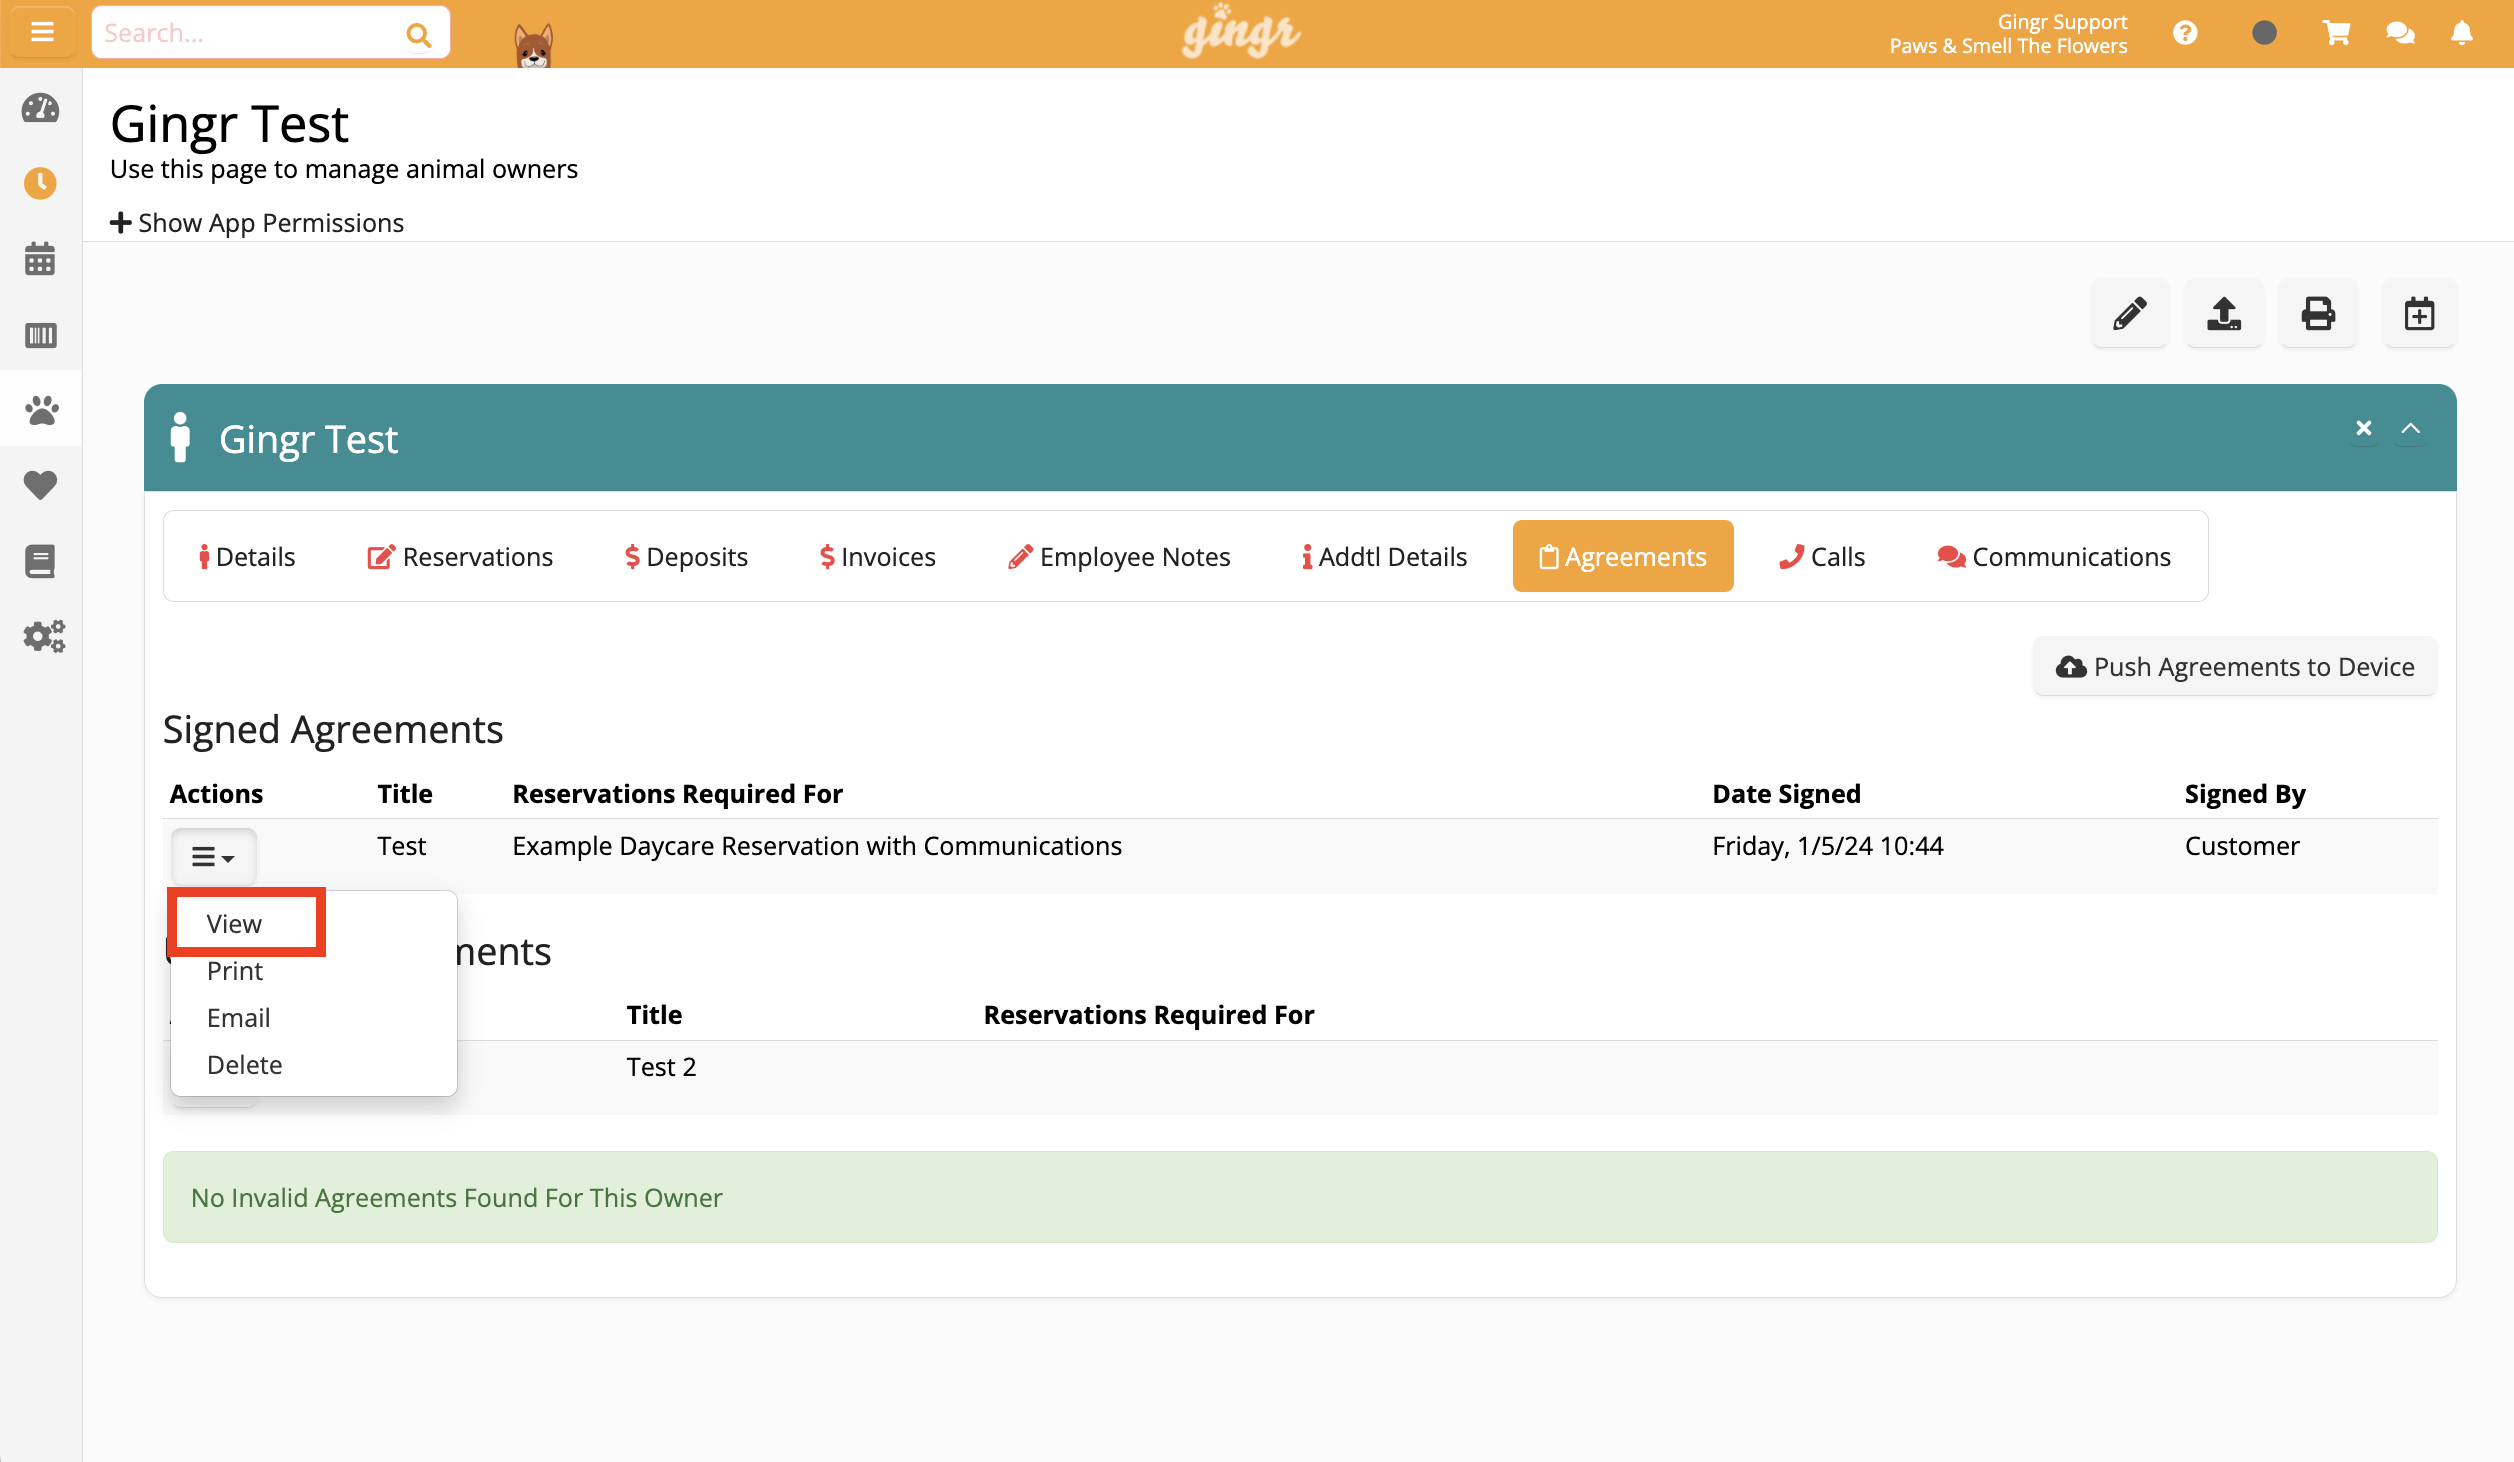Click the 'Customer' signed-by cell
The width and height of the screenshot is (2514, 1462).
[2242, 845]
